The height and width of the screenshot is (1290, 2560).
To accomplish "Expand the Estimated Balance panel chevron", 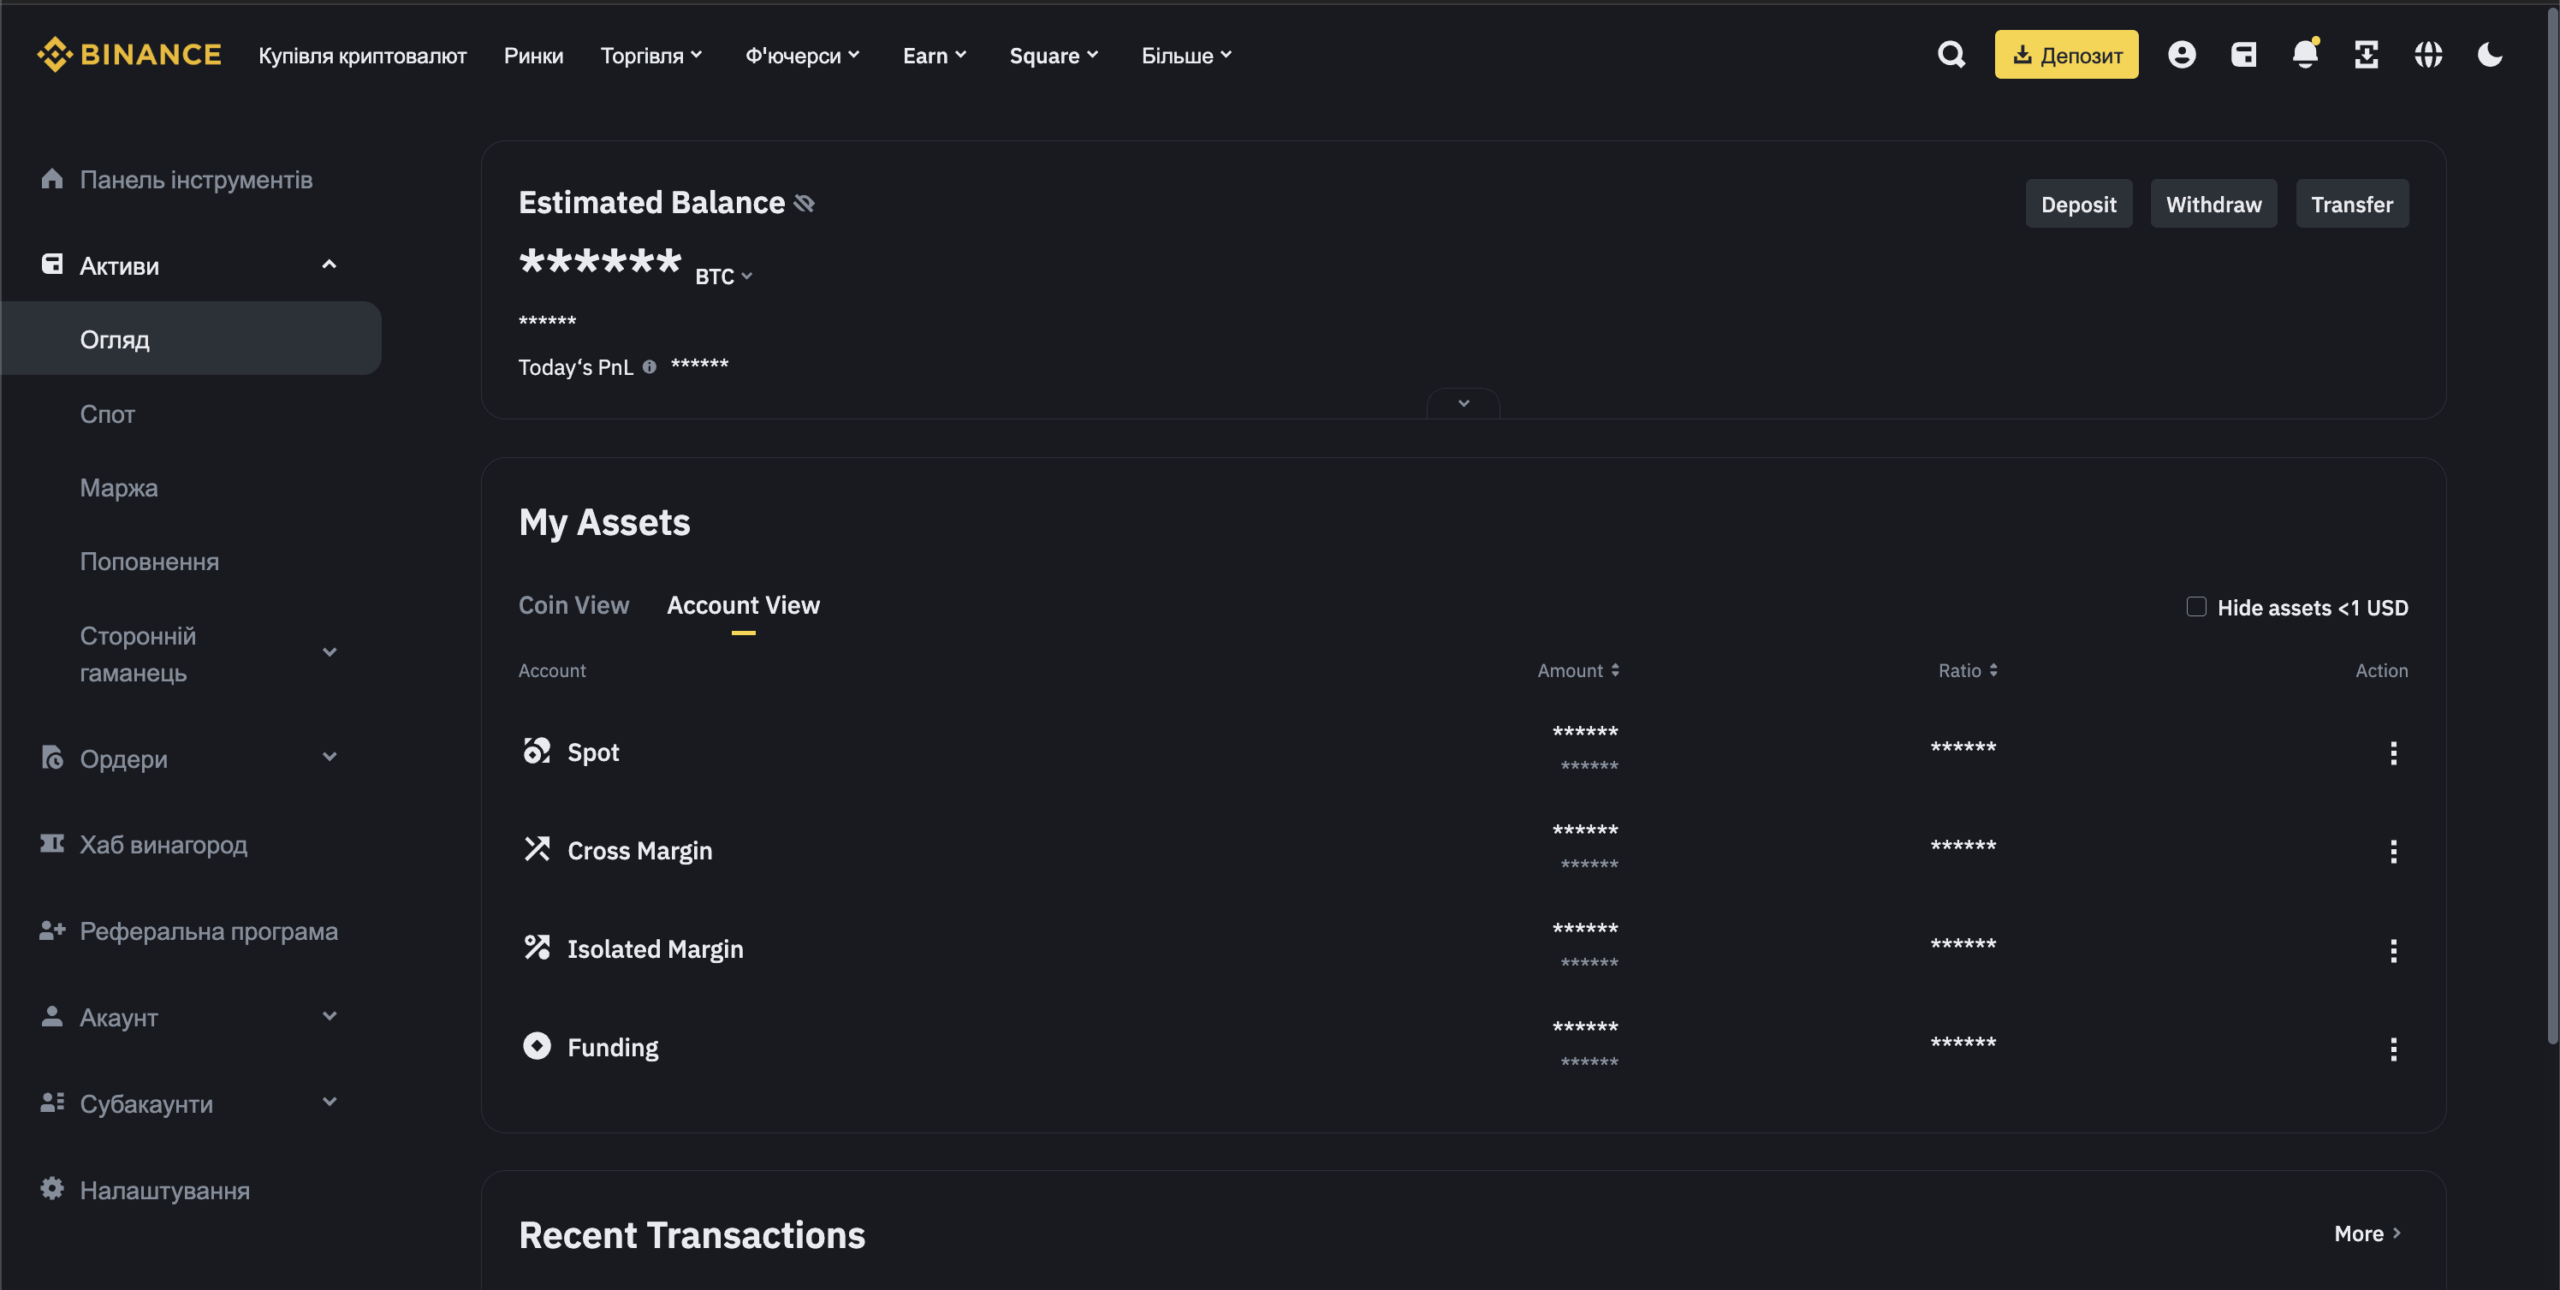I will pyautogui.click(x=1463, y=404).
